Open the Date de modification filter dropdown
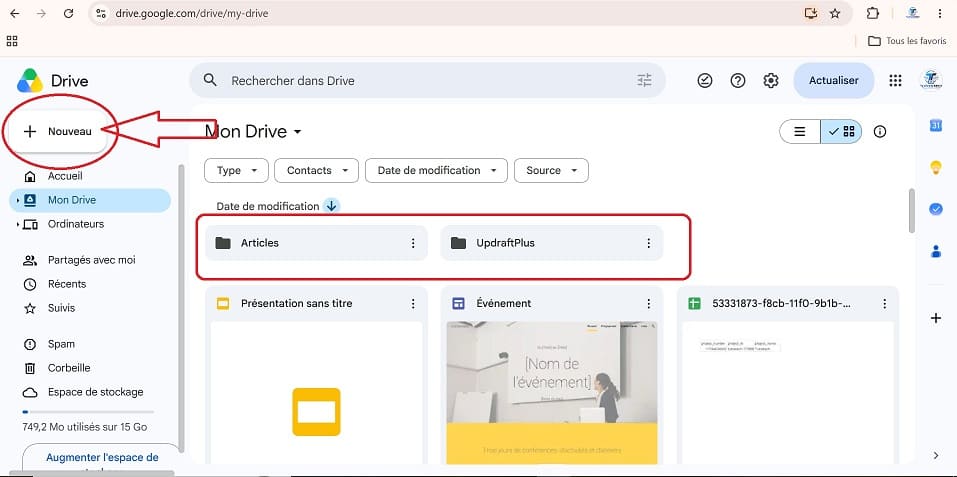 click(436, 171)
